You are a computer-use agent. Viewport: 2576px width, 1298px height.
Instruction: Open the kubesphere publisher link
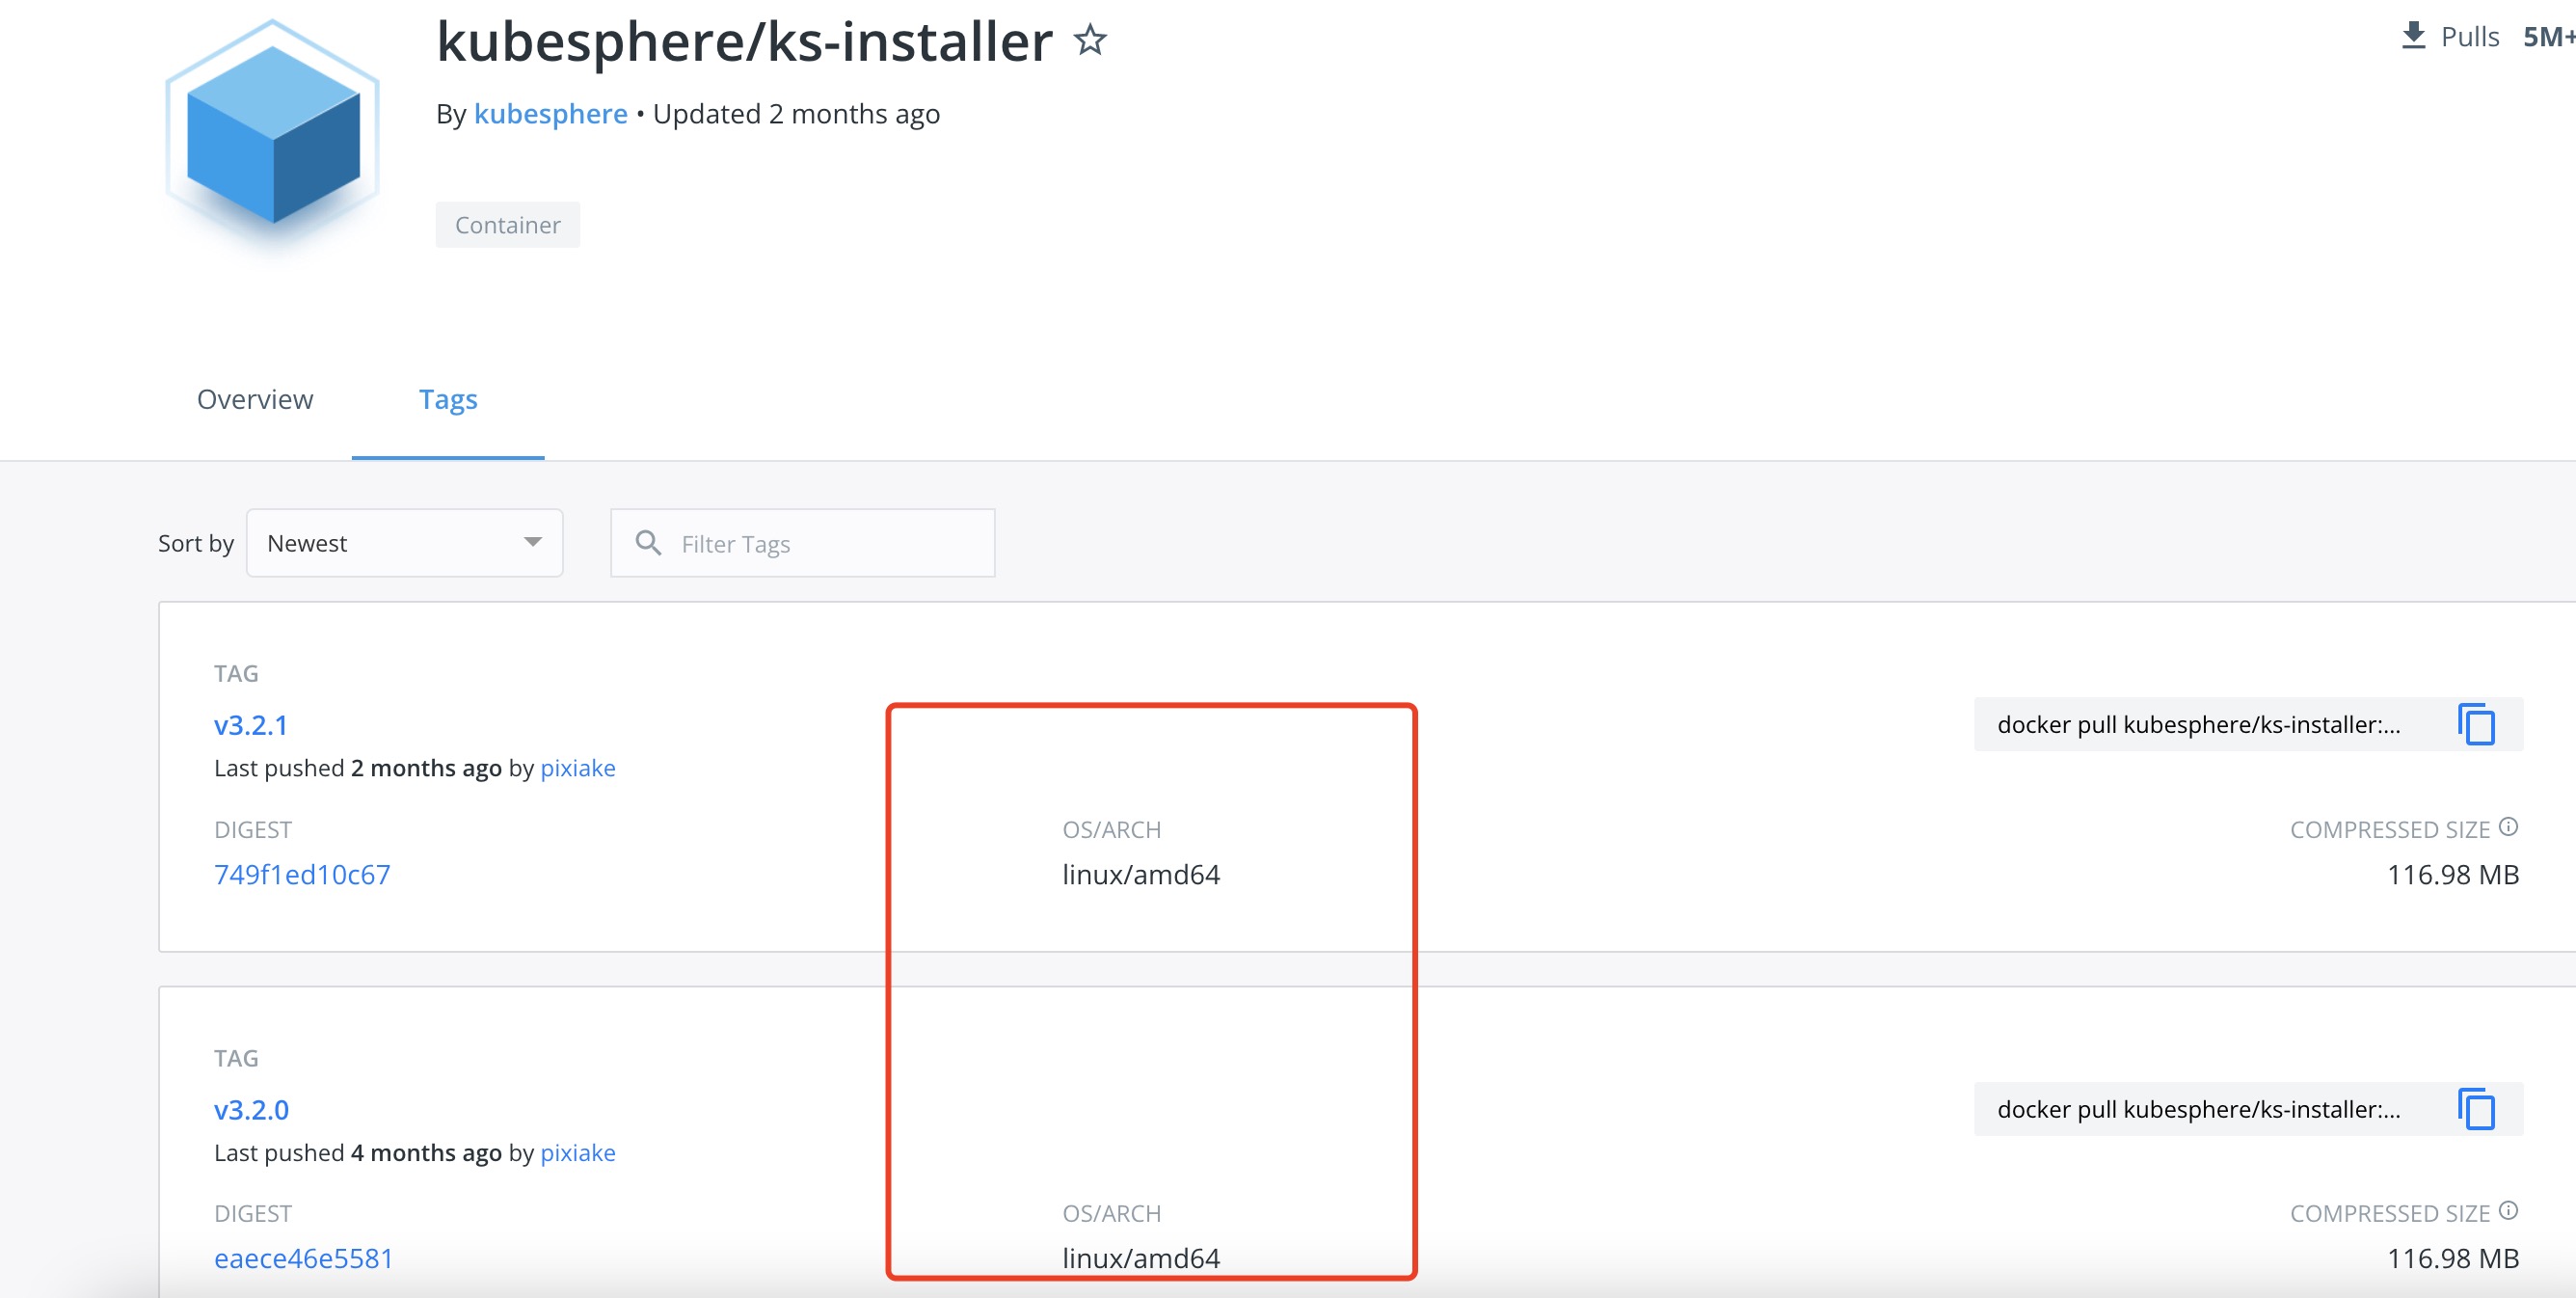pyautogui.click(x=550, y=114)
